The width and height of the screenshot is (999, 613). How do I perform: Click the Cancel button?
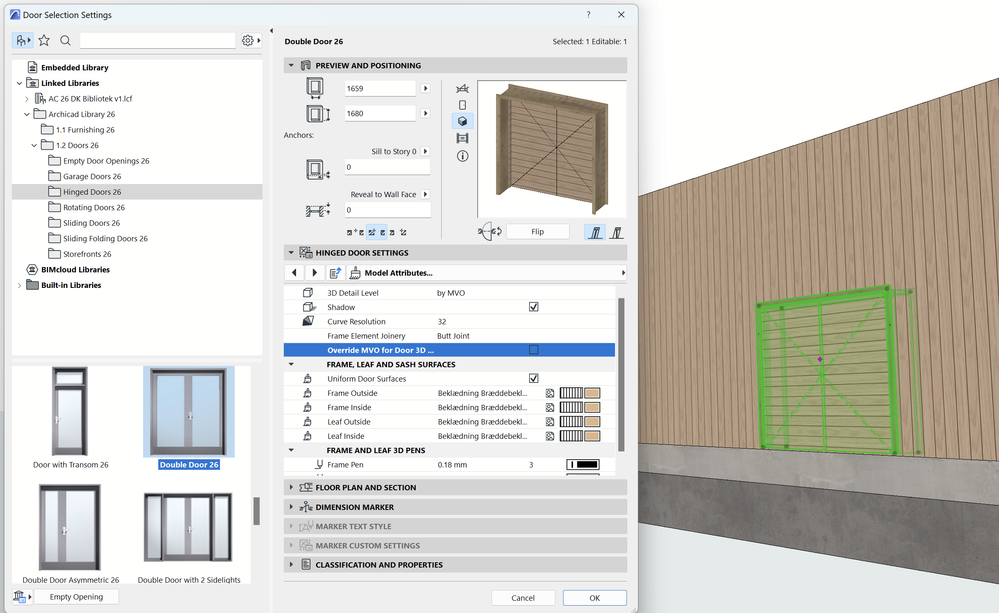coord(523,597)
